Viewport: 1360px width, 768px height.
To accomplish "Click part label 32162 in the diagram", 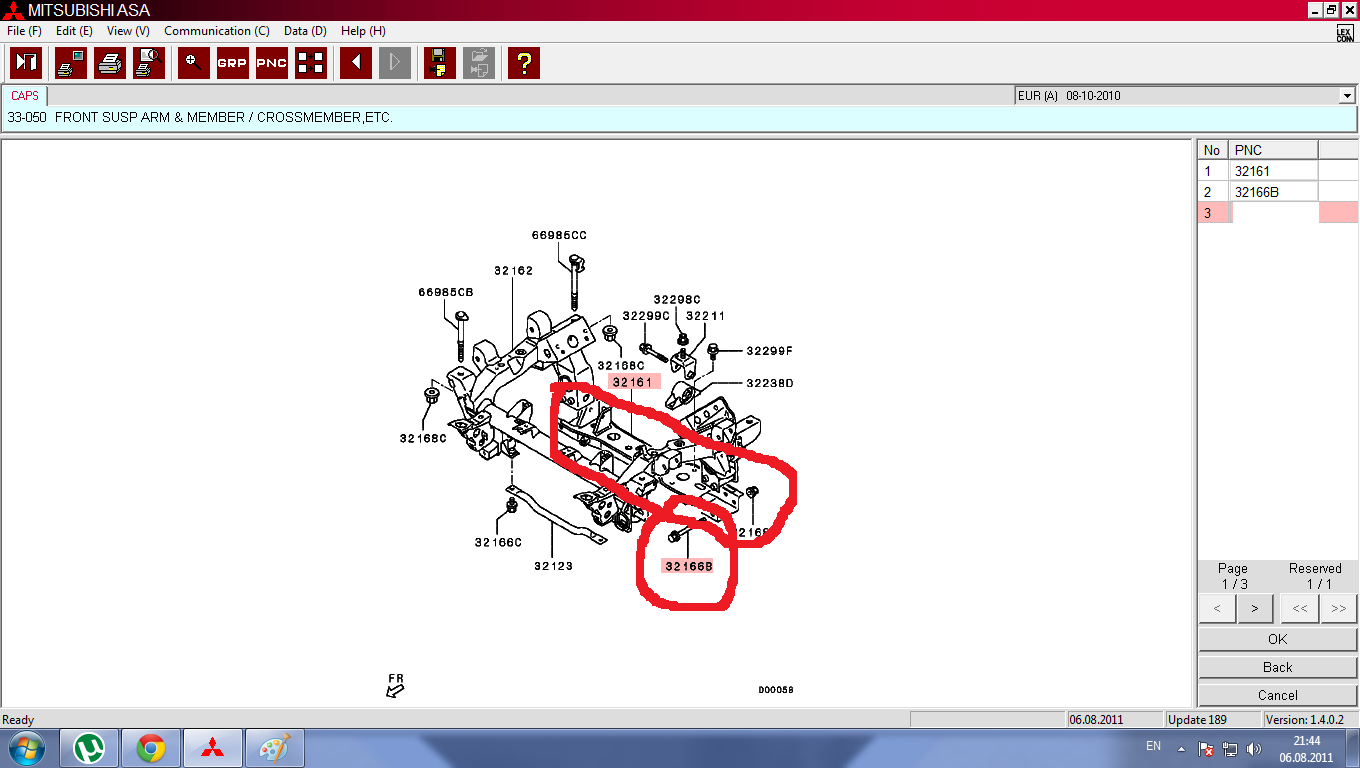I will (x=513, y=270).
